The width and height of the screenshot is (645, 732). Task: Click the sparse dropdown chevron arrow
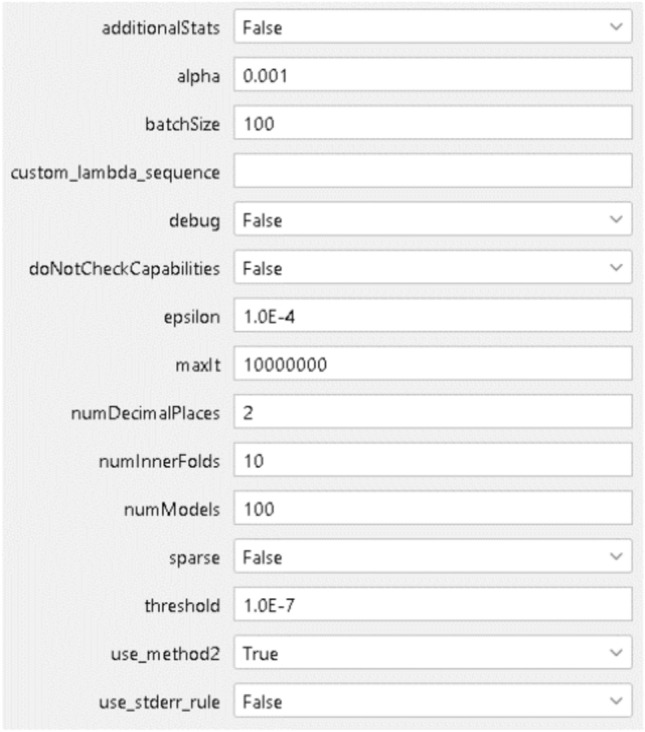pos(615,557)
